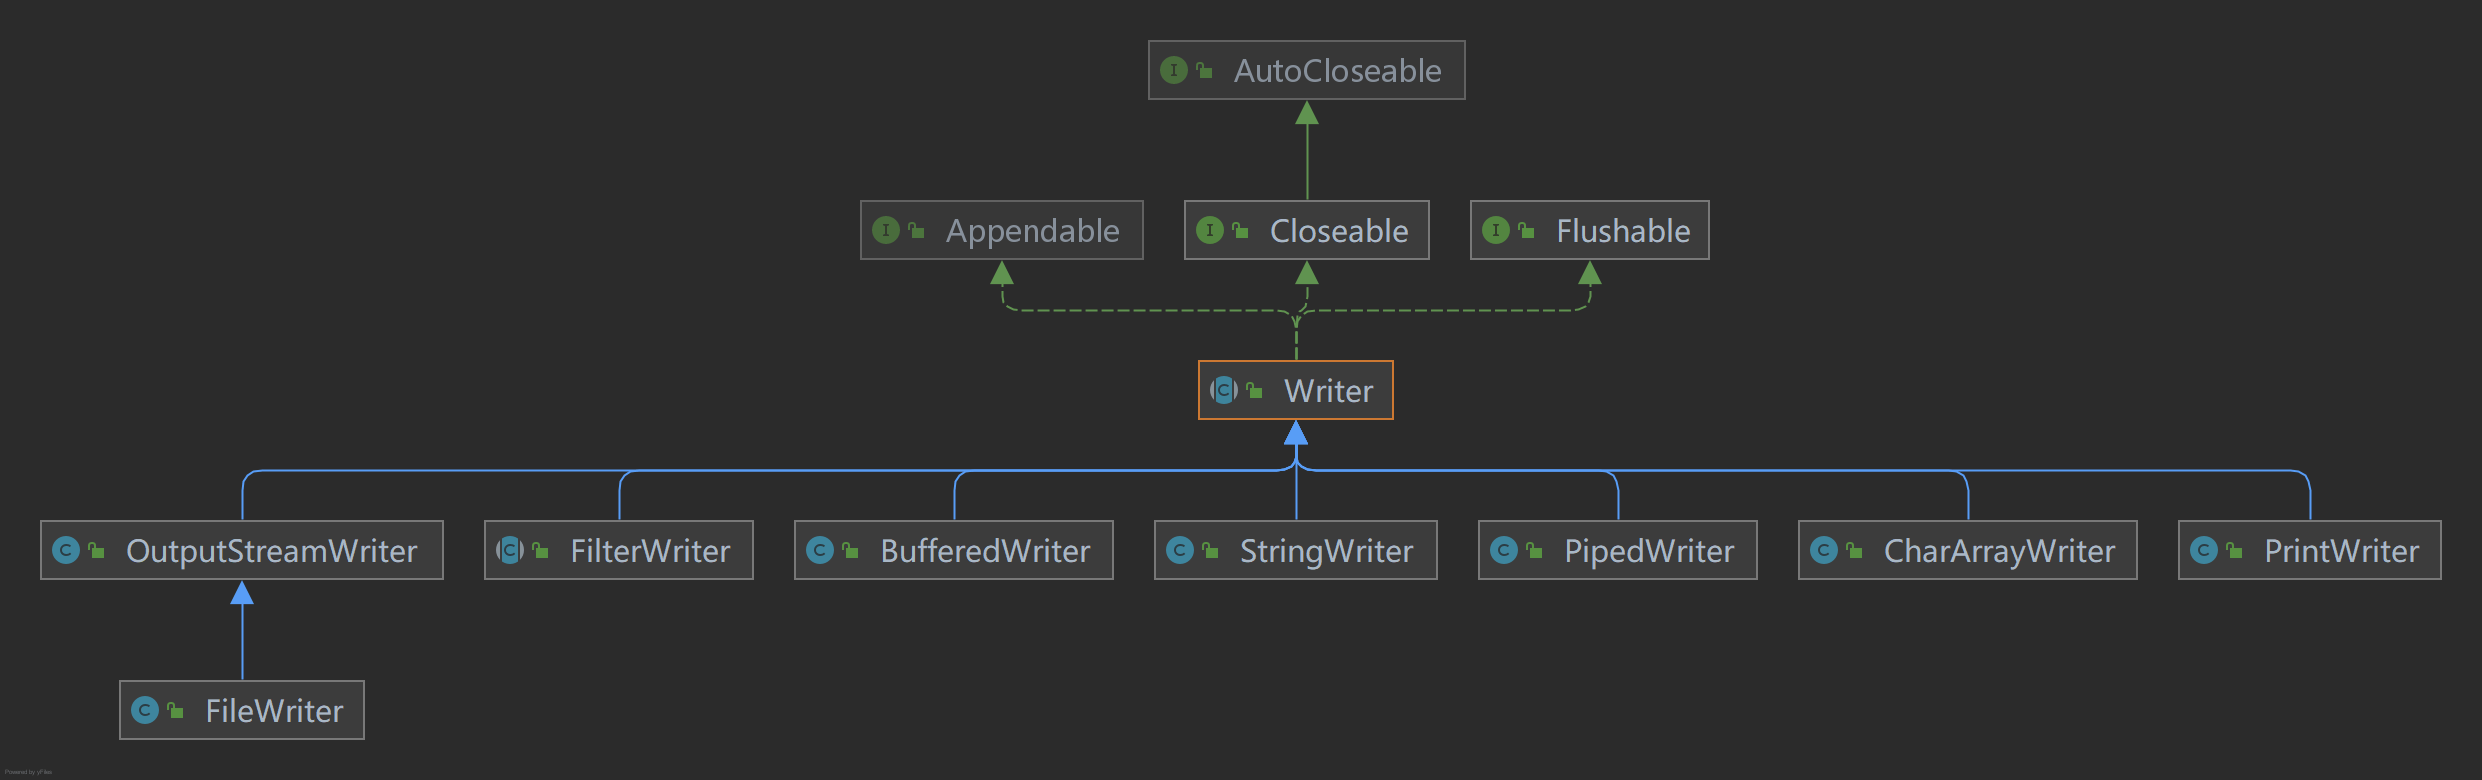Click the green interface icon on Closeable
Viewport: 2482px width, 780px height.
(1210, 230)
